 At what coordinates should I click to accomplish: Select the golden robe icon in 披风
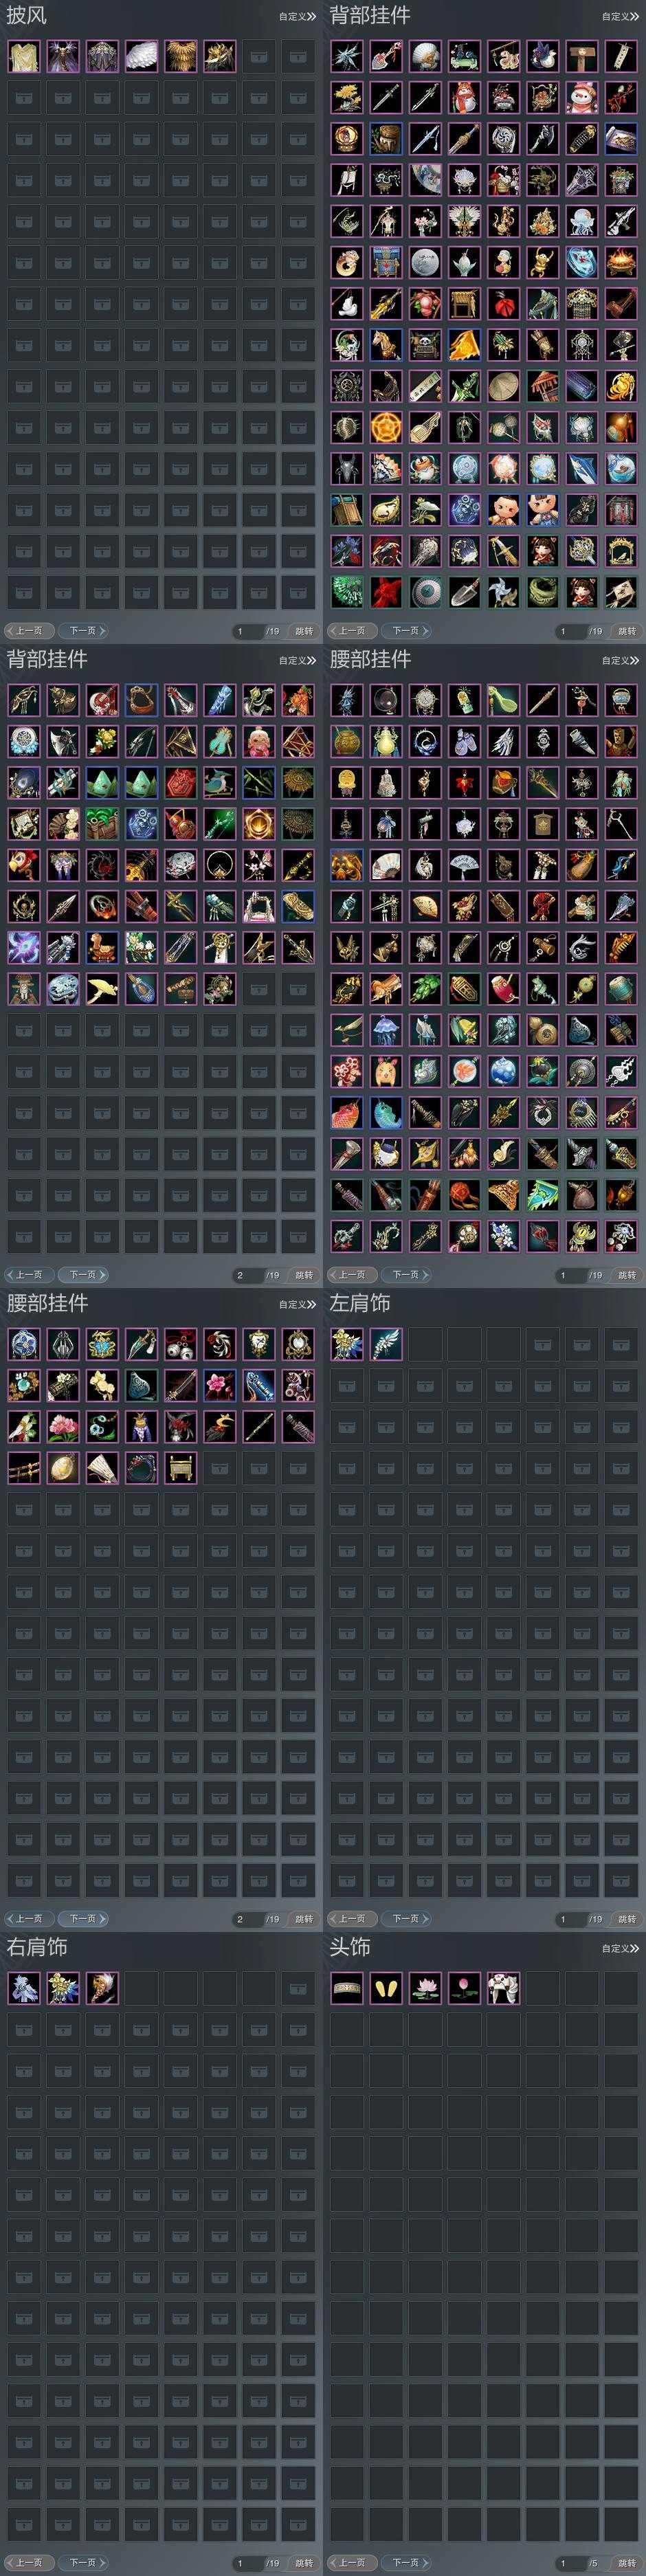(24, 56)
